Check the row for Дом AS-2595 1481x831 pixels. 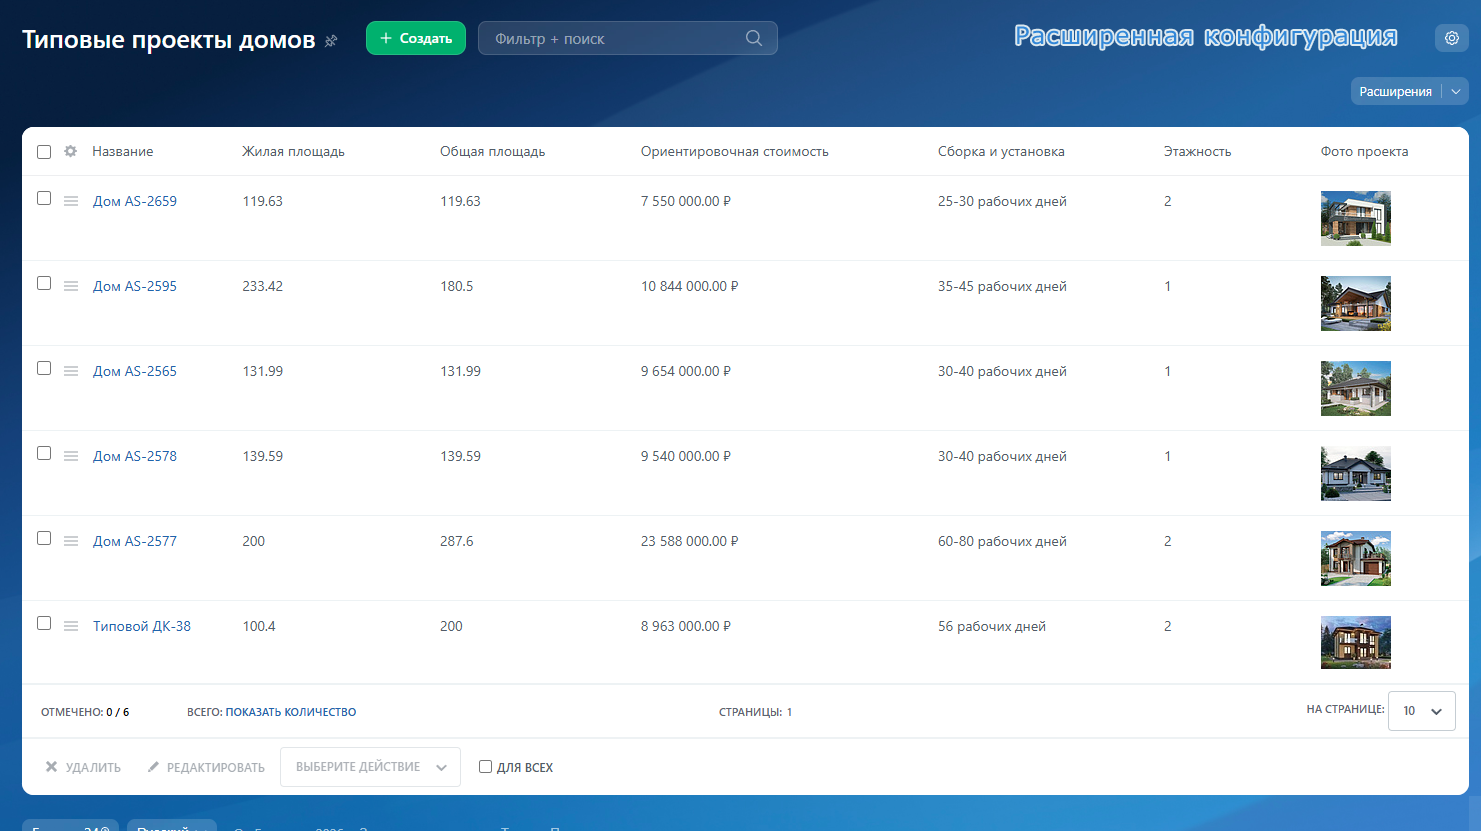[44, 283]
